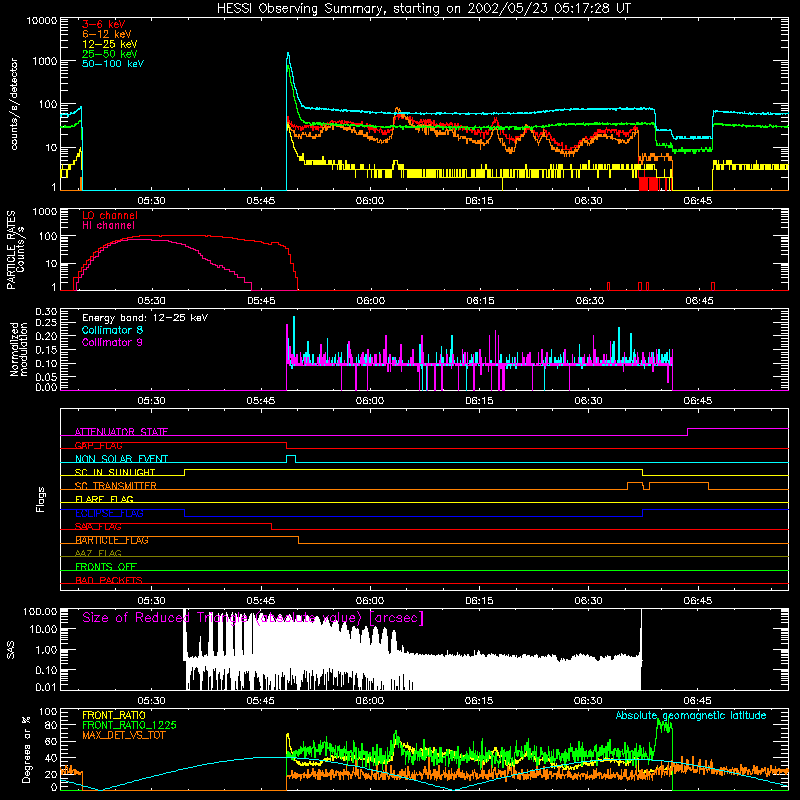Click the 10000 tick on counts axis
The height and width of the screenshot is (800, 800).
pyautogui.click(x=42, y=21)
